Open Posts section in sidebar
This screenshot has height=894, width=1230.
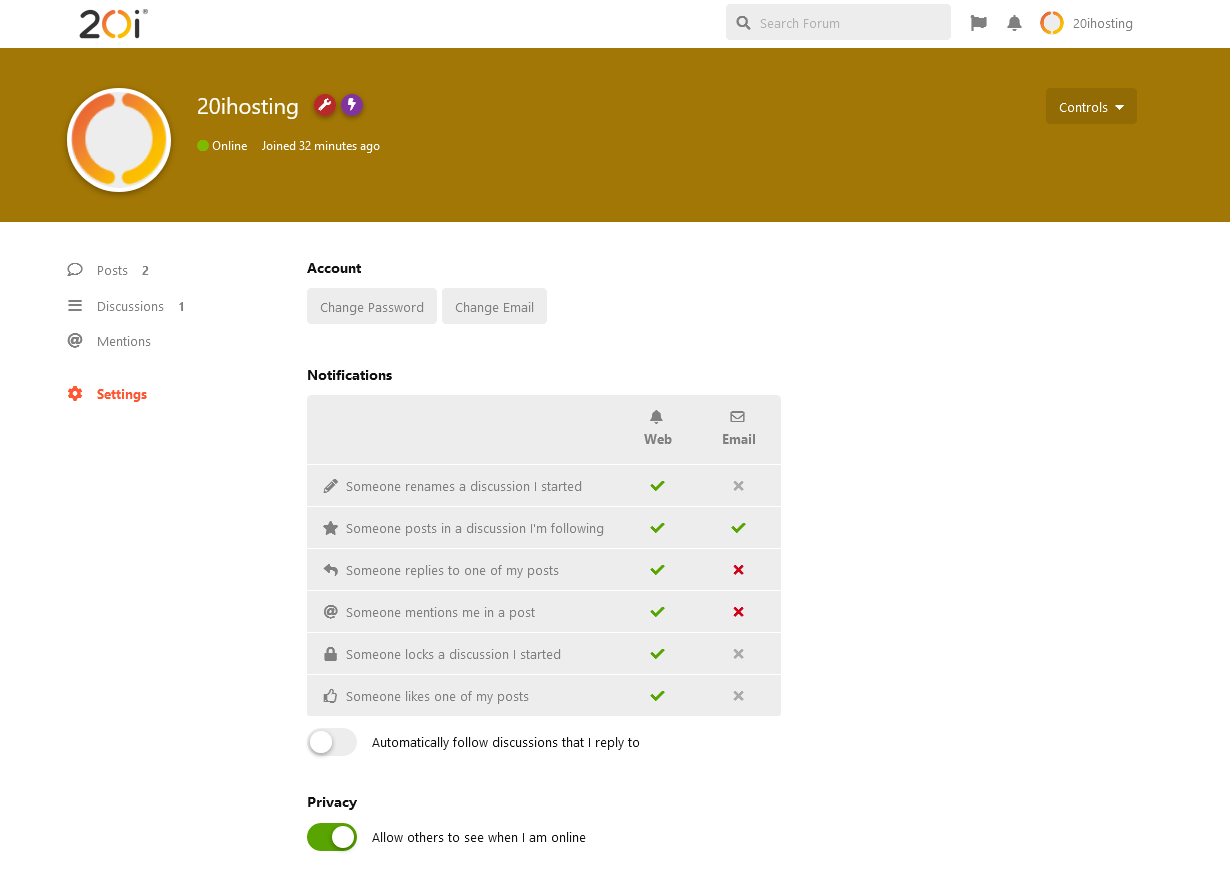[108, 270]
